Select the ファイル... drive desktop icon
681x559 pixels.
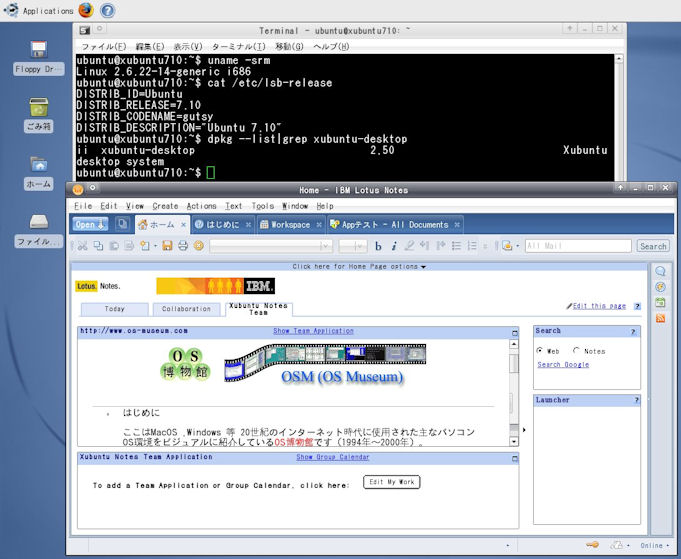[39, 230]
